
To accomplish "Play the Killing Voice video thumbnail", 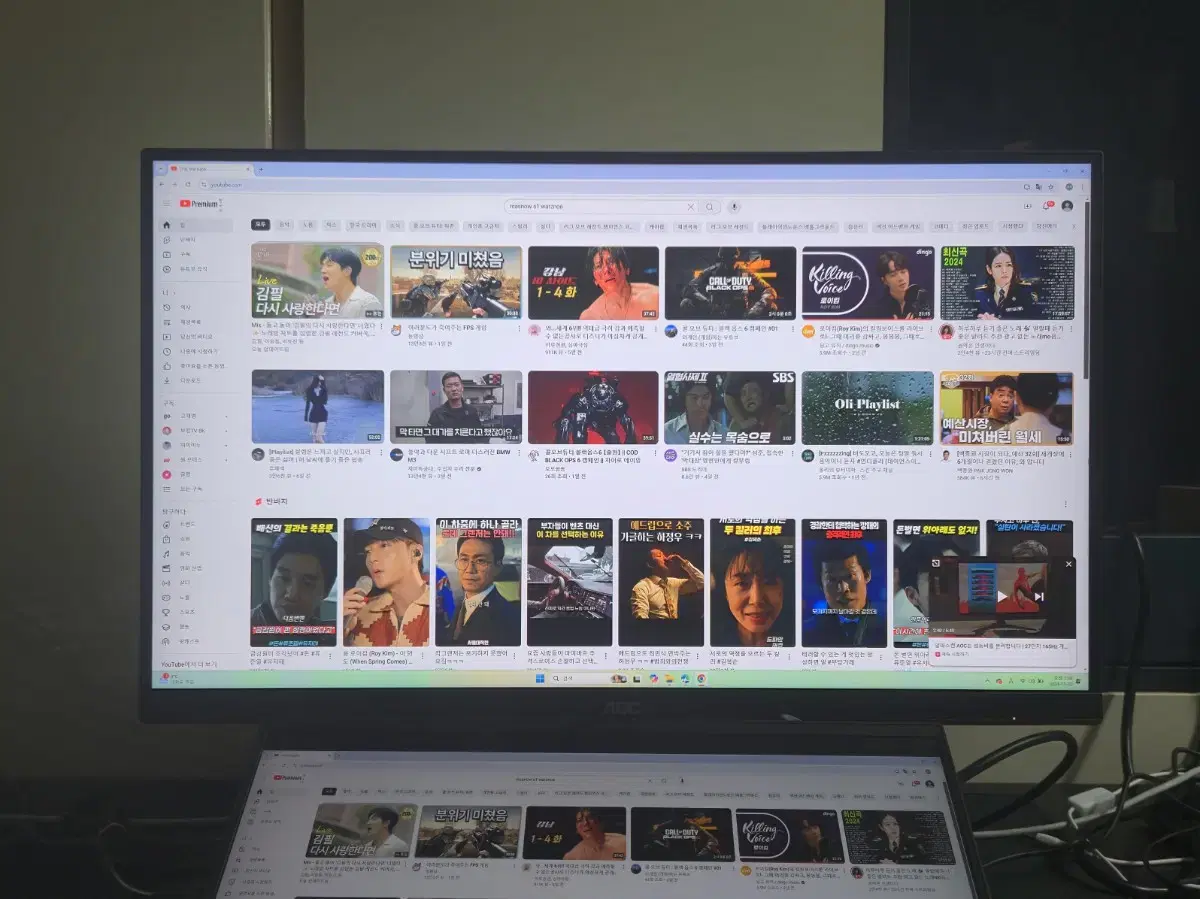I will coord(868,283).
